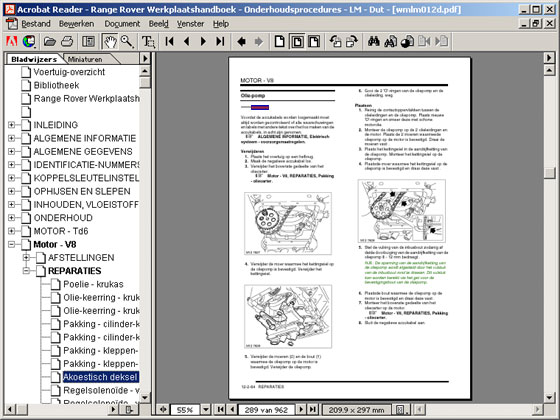Status bar first page button
The image size is (560, 420).
[221, 410]
